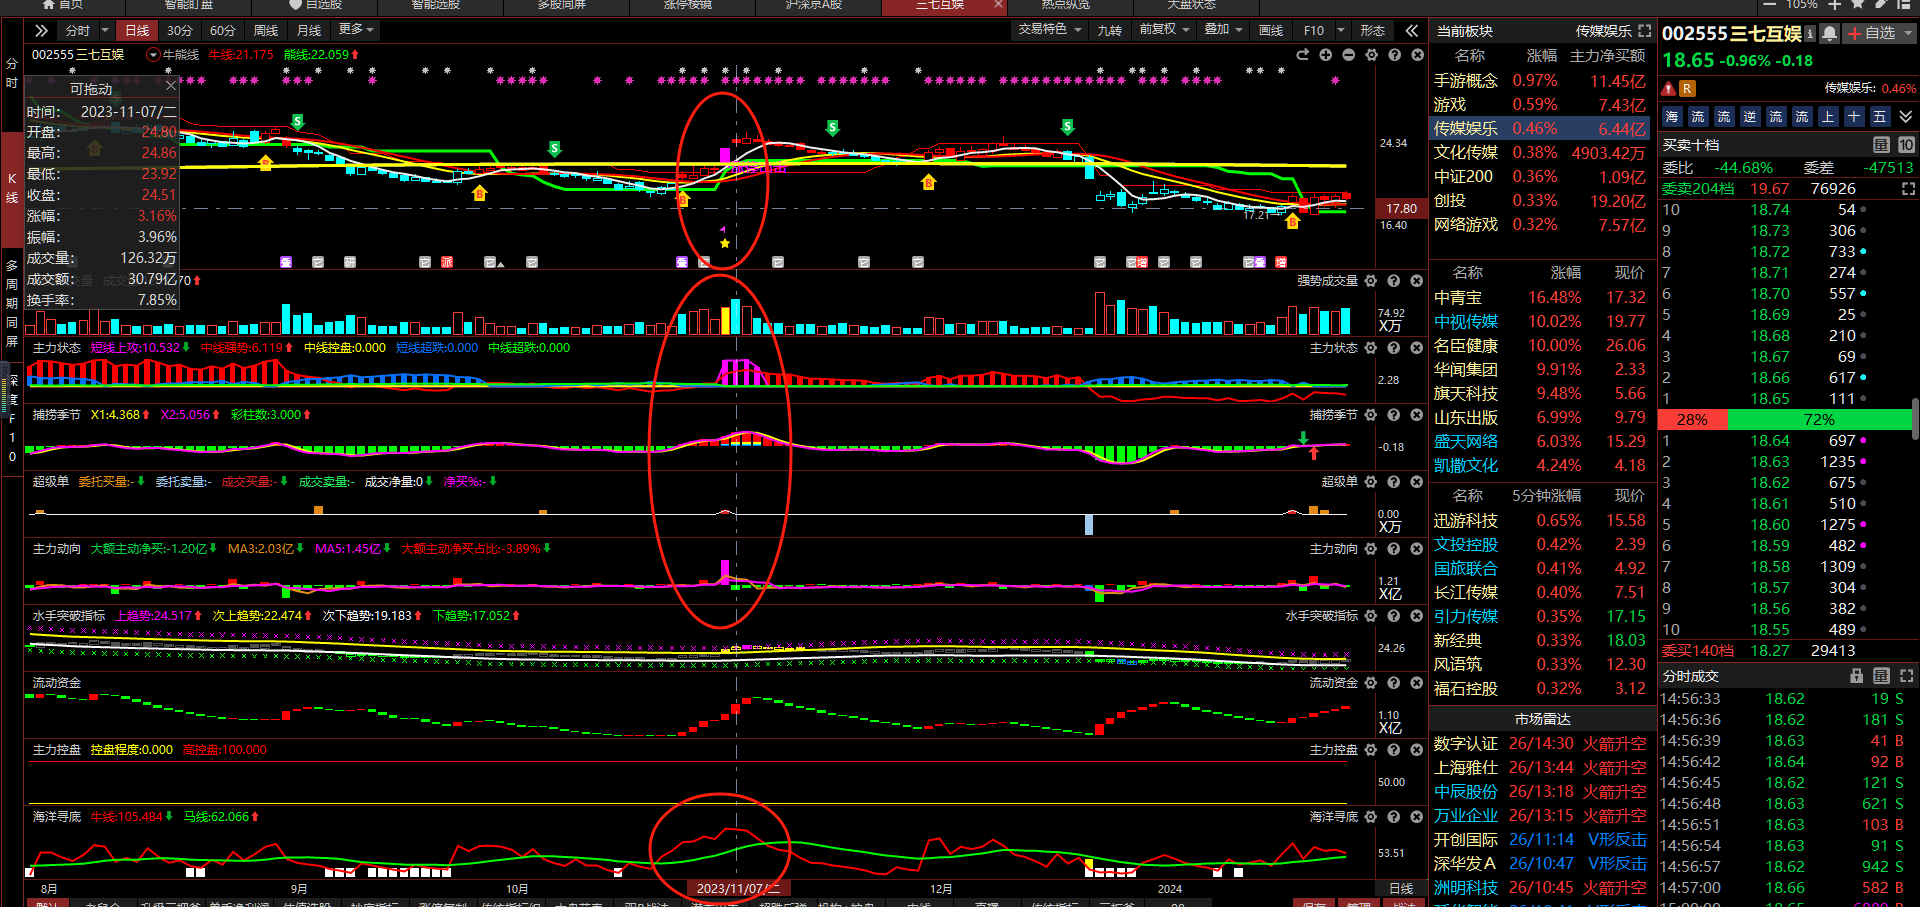Switch chart period to 60分
Viewport: 1920px width, 907px height.
point(223,30)
